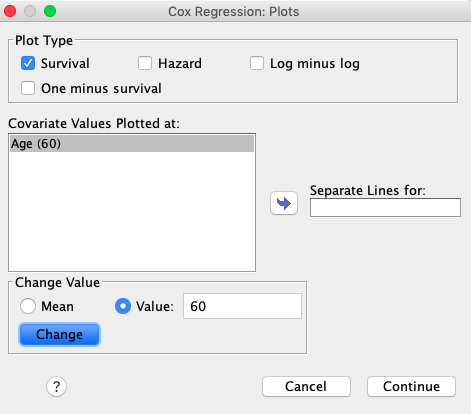Close the Cox Regression Plots dialog with the red button

pyautogui.click(x=10, y=11)
